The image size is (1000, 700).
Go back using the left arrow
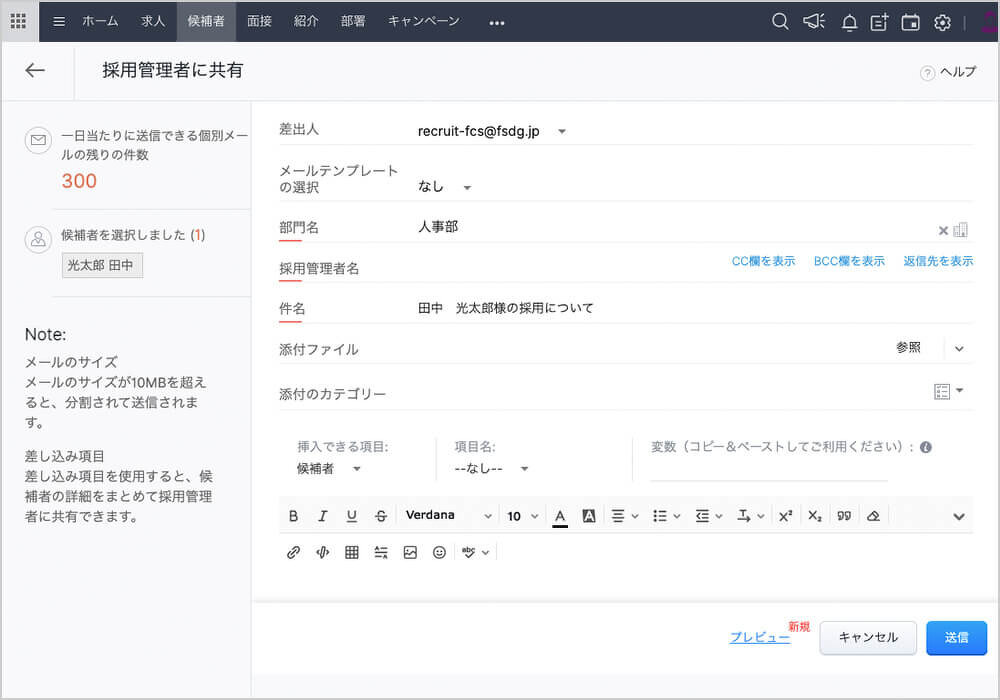[35, 70]
